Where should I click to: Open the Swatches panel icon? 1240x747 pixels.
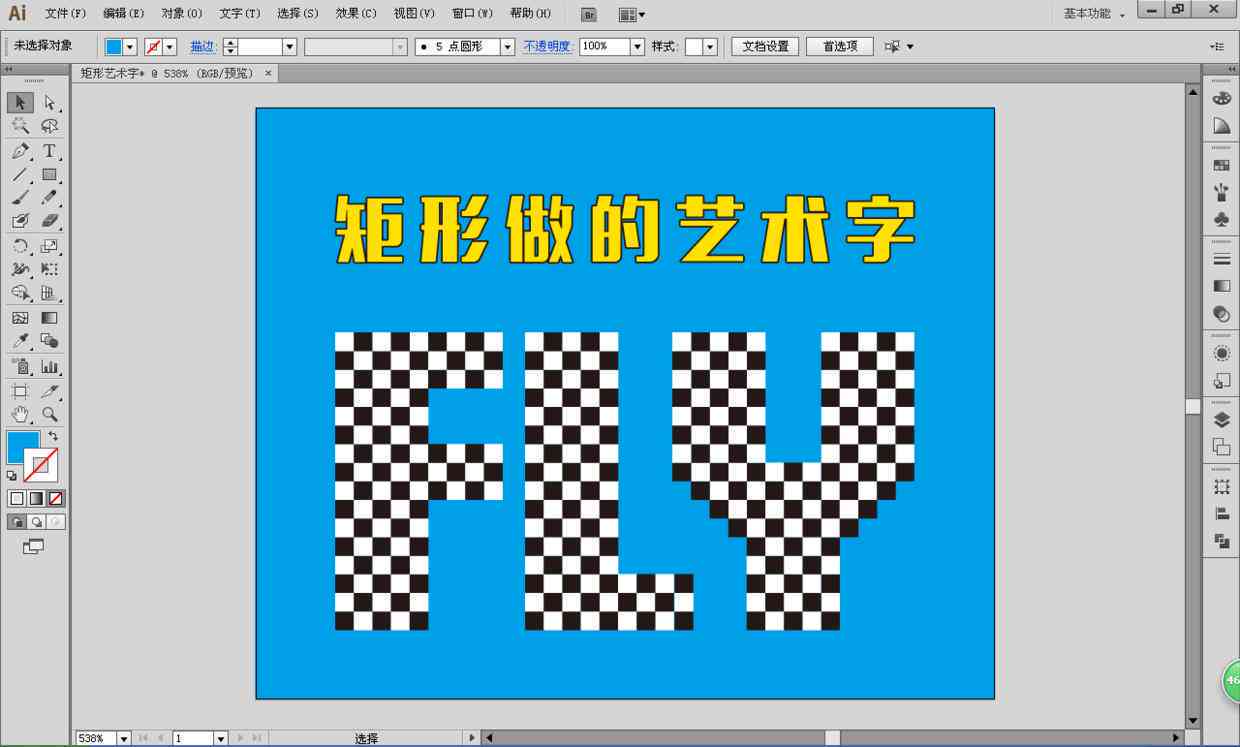tap(1221, 165)
